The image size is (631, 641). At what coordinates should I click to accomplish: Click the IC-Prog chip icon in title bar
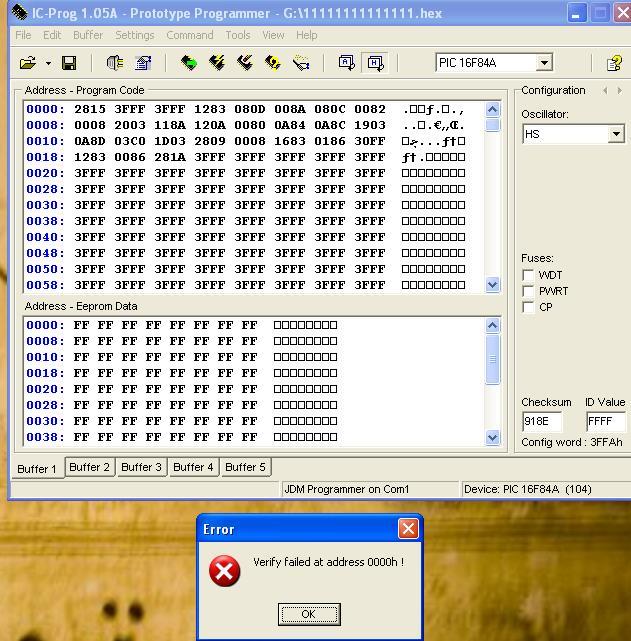click(20, 12)
